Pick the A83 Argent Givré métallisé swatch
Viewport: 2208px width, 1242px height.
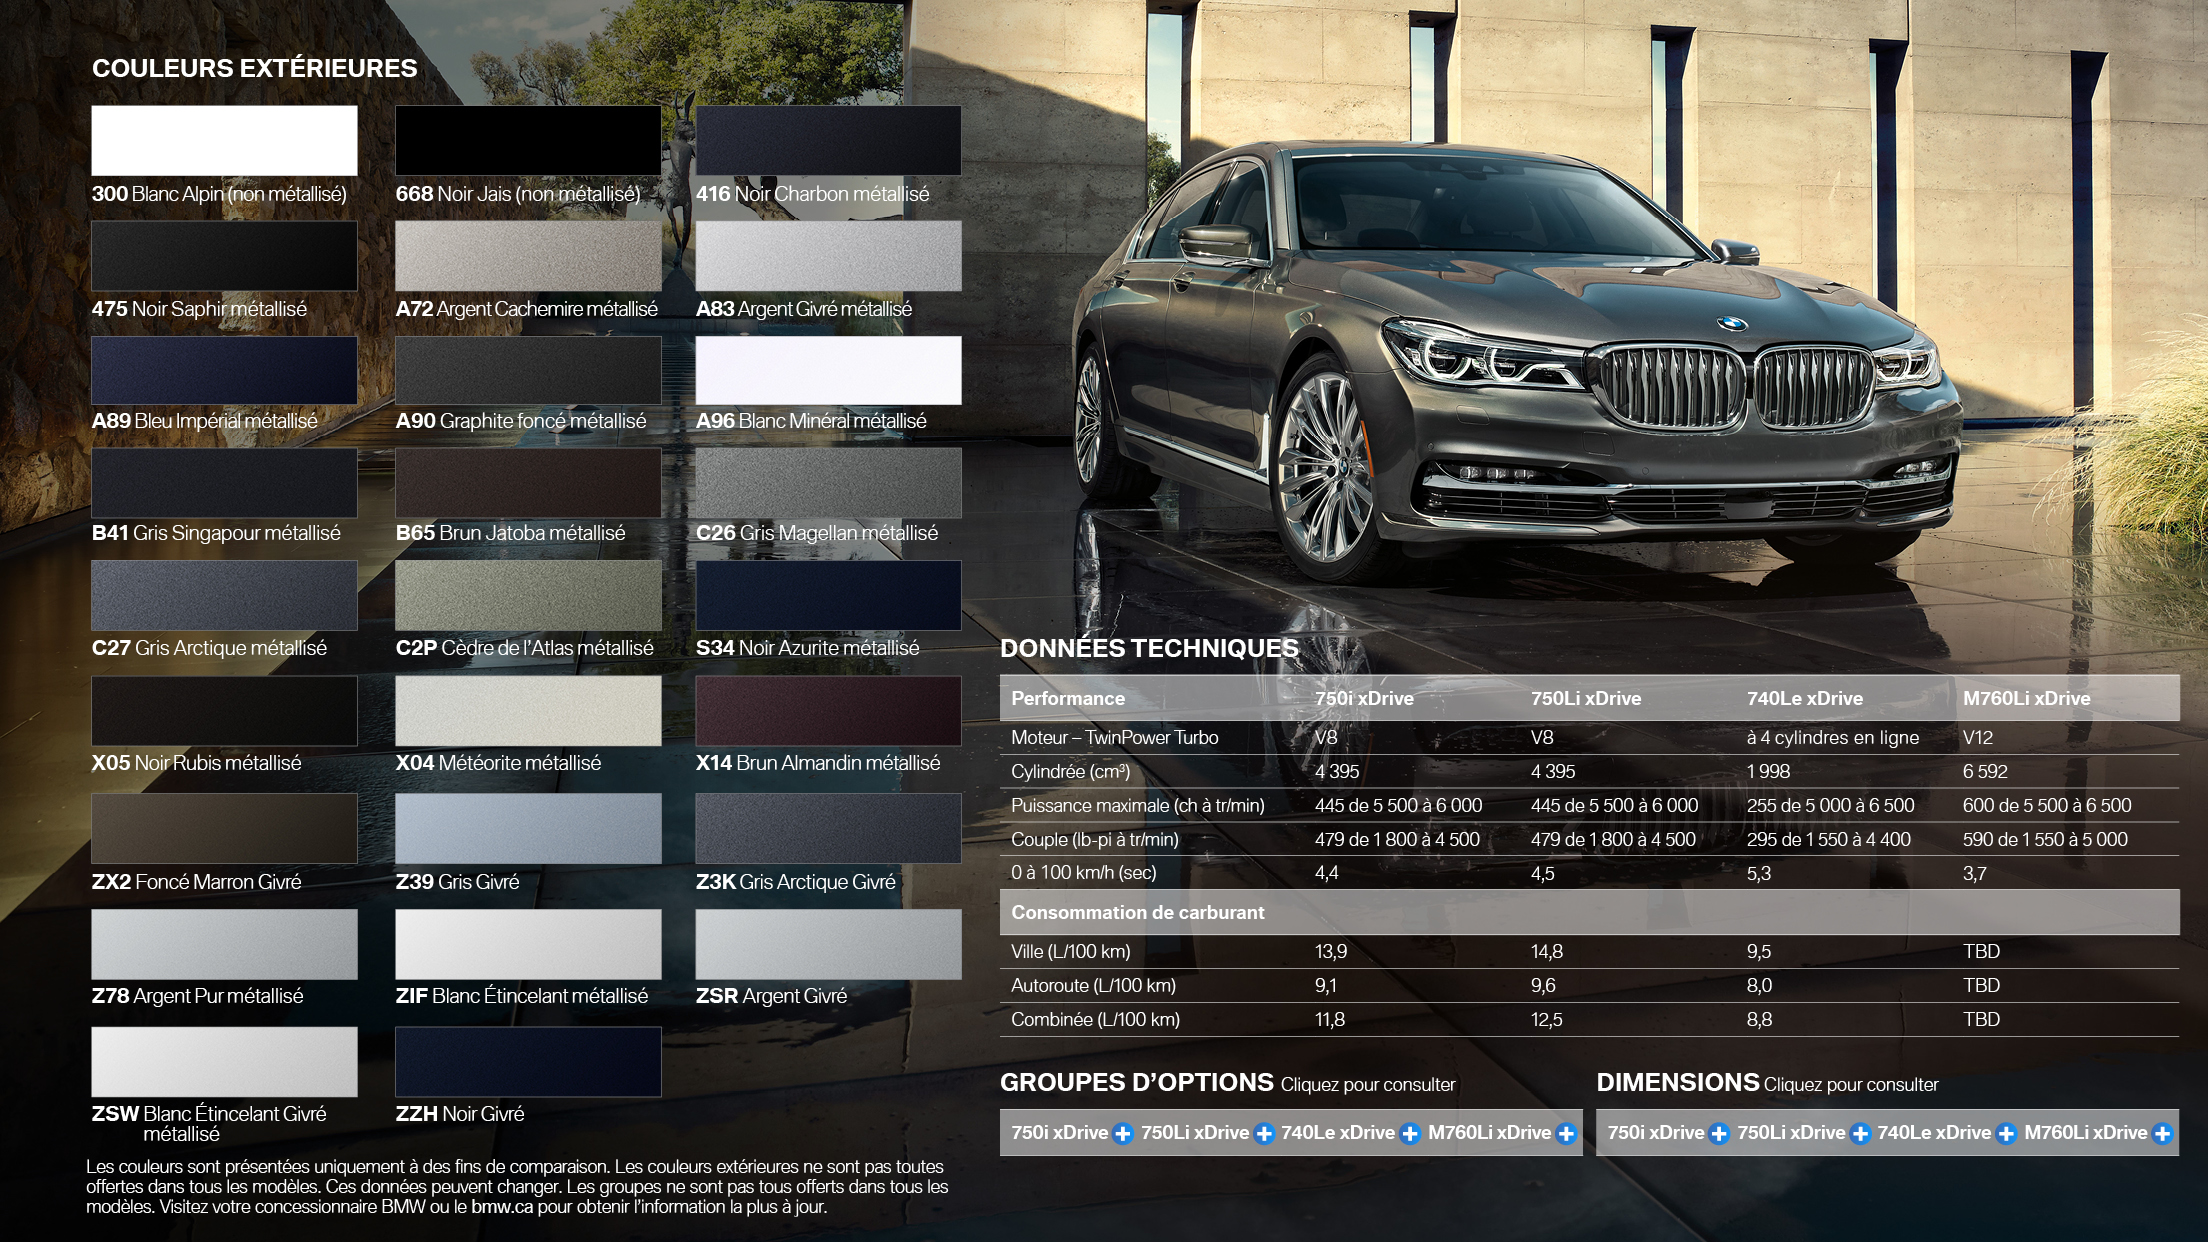828,256
